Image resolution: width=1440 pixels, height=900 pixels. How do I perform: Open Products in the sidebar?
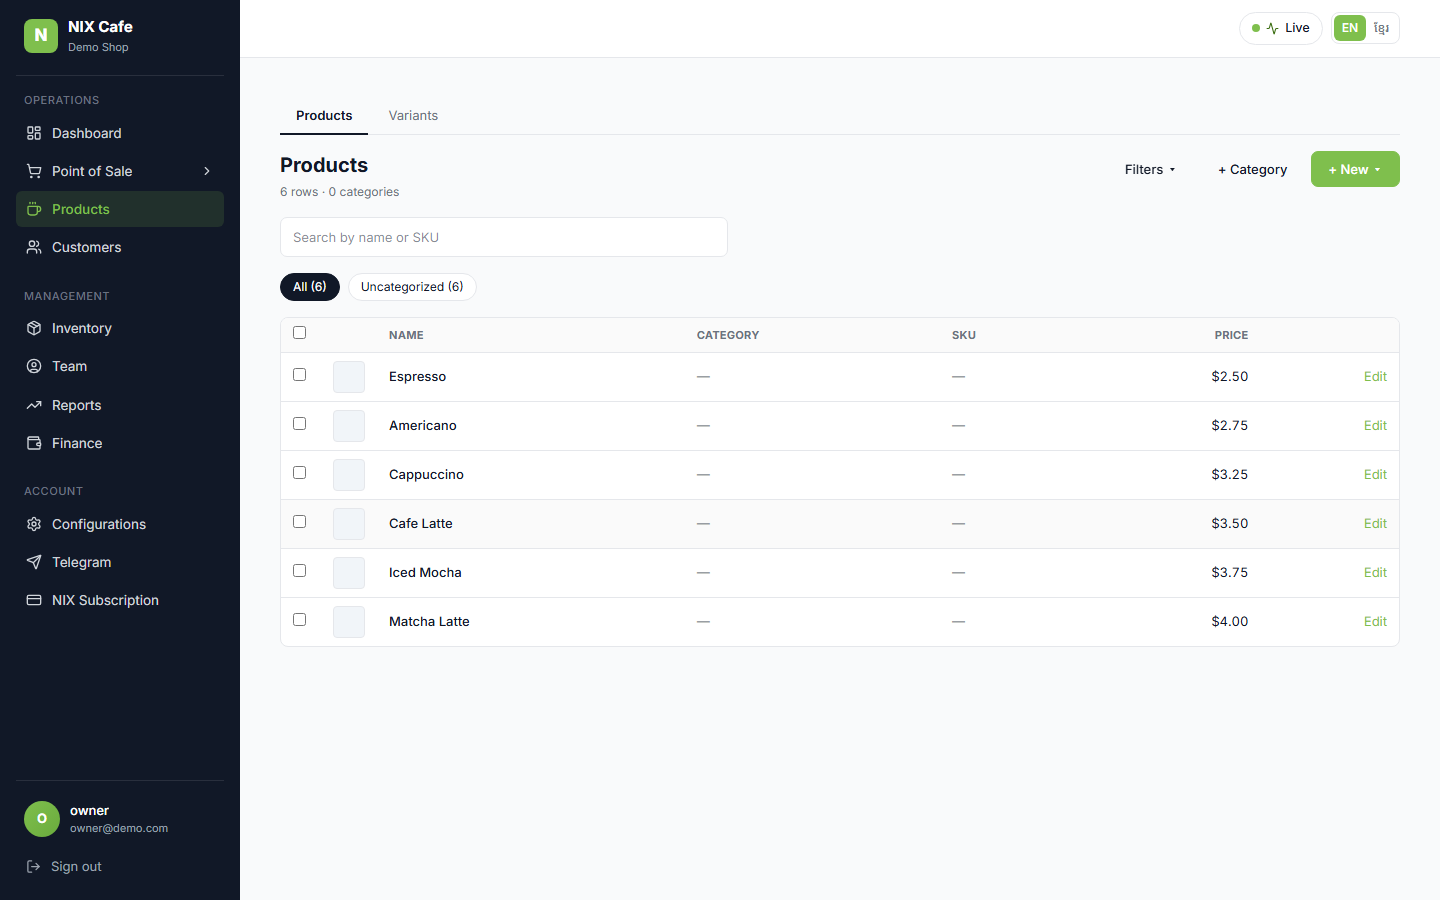[x=120, y=209]
